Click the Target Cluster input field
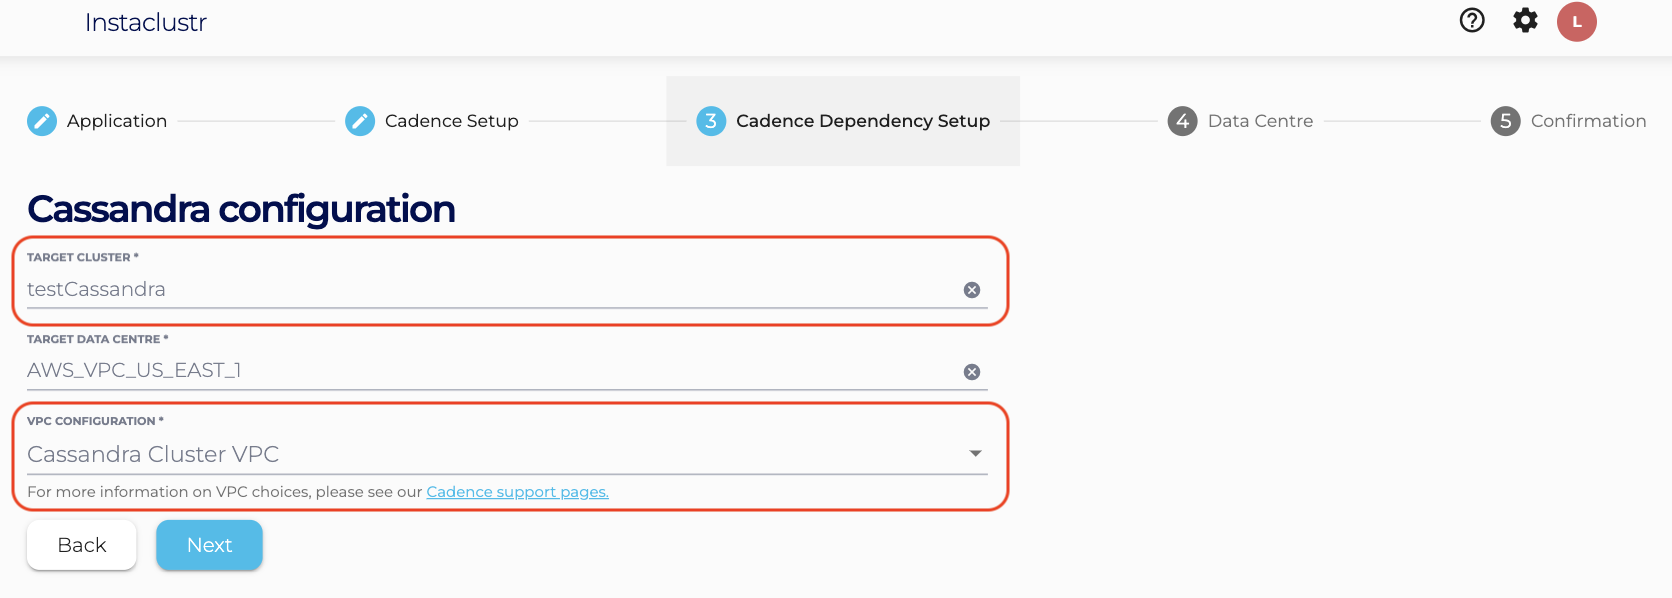 tap(480, 290)
